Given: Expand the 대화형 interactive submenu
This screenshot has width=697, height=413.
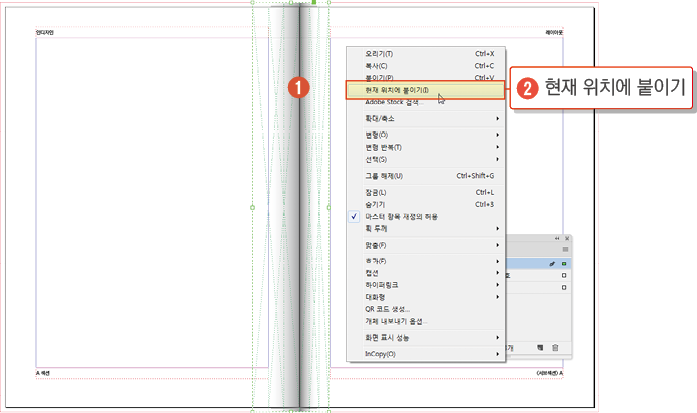Looking at the screenshot, I should [426, 297].
